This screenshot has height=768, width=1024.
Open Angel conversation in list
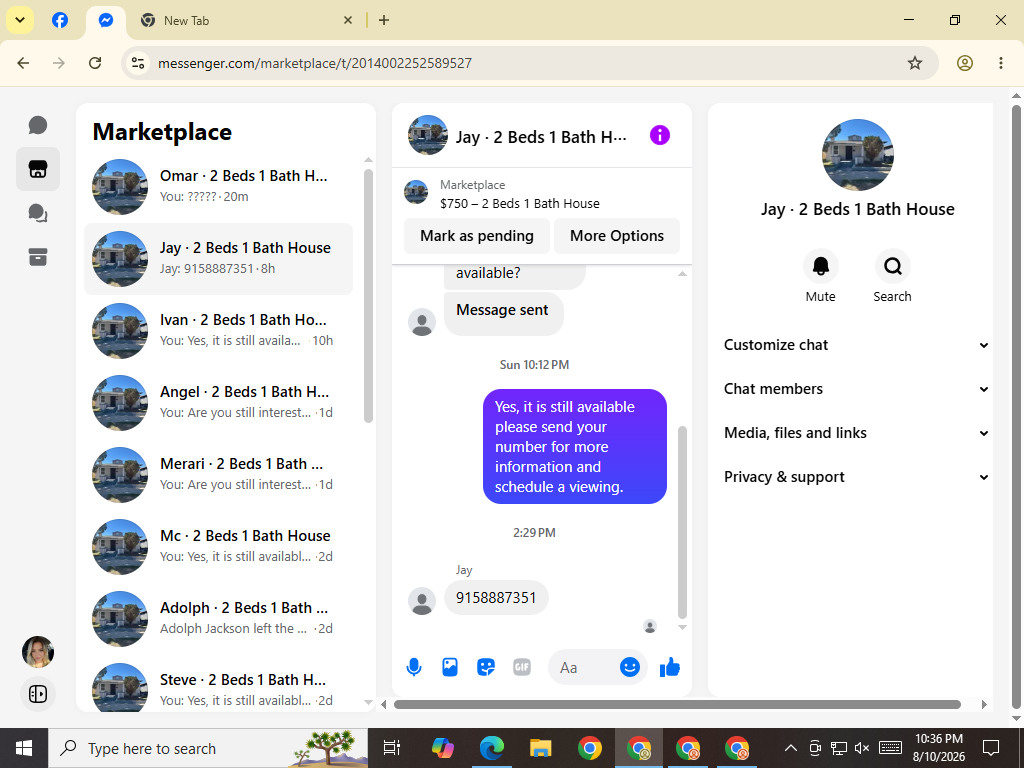(219, 403)
